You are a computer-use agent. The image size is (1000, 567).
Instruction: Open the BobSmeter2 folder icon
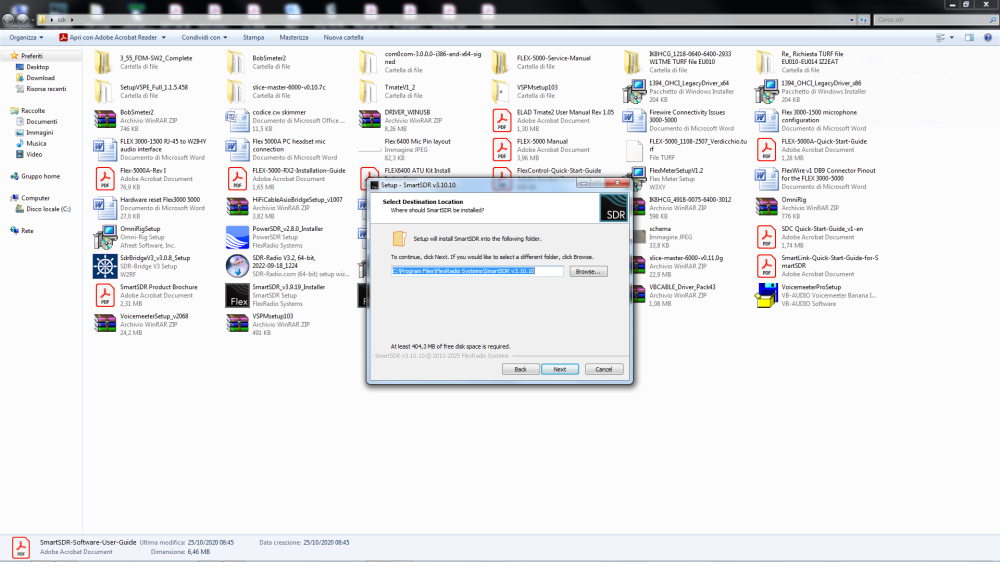(236, 63)
